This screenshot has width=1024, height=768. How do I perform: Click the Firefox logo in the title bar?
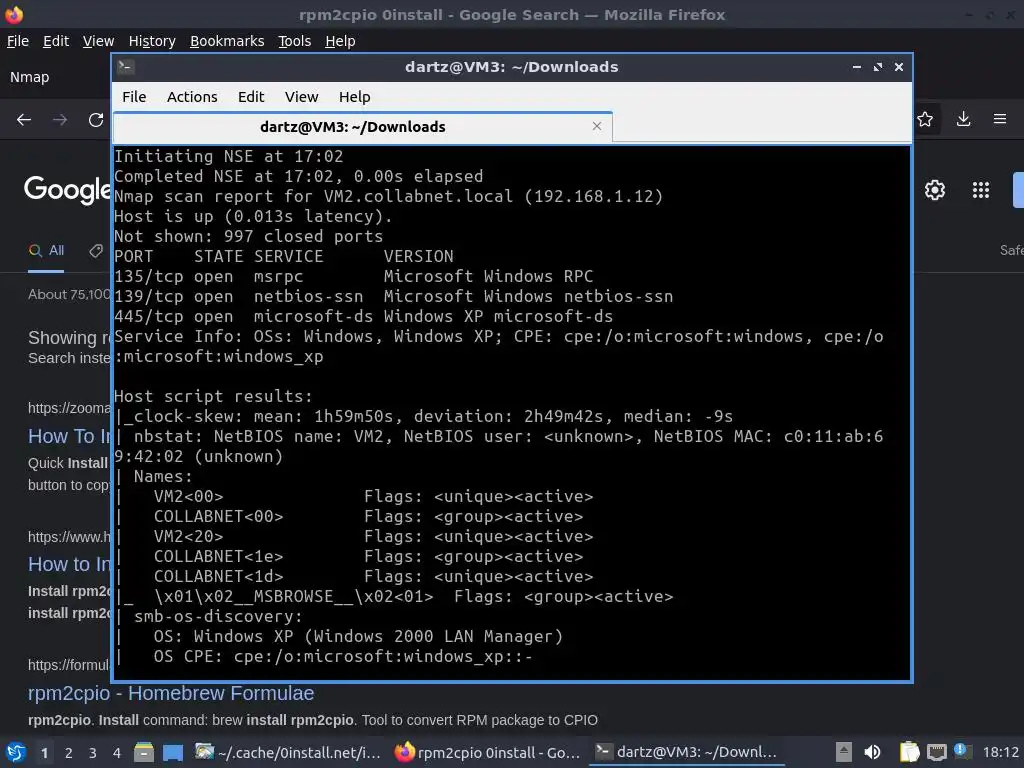[14, 14]
